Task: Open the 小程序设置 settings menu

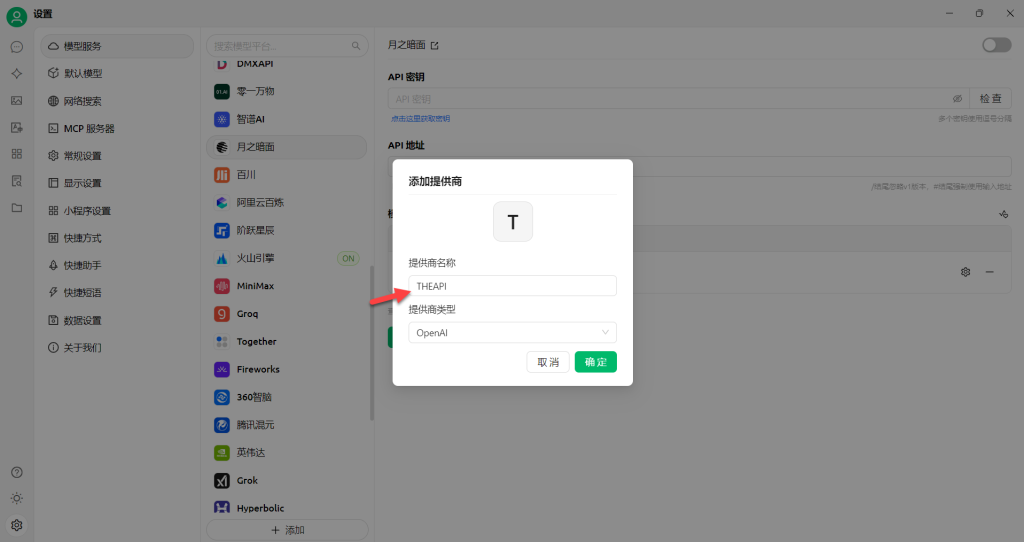Action: point(117,211)
